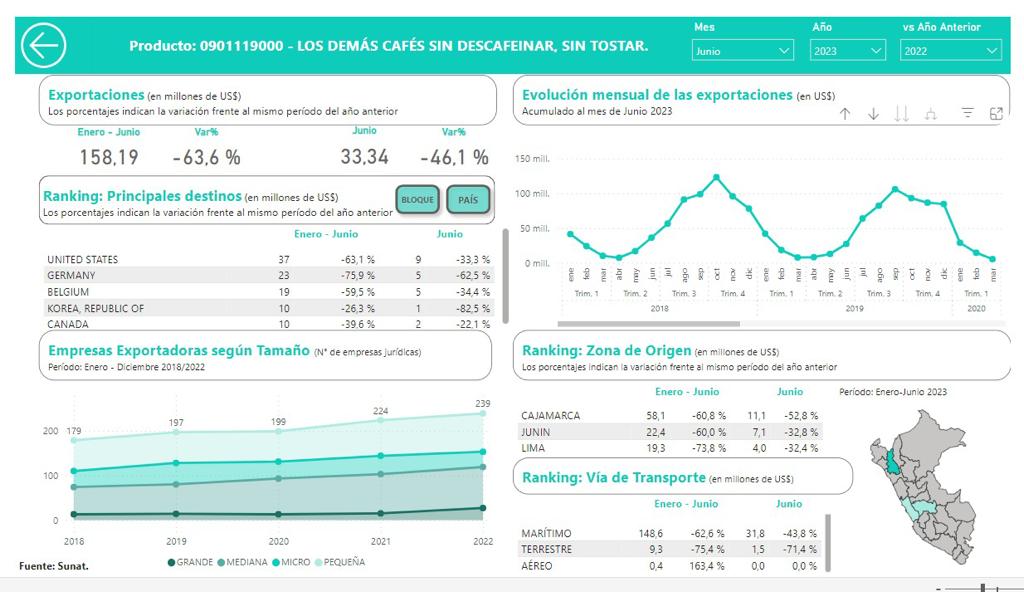Viewport: 1024px width, 592px height.
Task: Click the destinations table vertical scrollbar
Action: (x=505, y=275)
